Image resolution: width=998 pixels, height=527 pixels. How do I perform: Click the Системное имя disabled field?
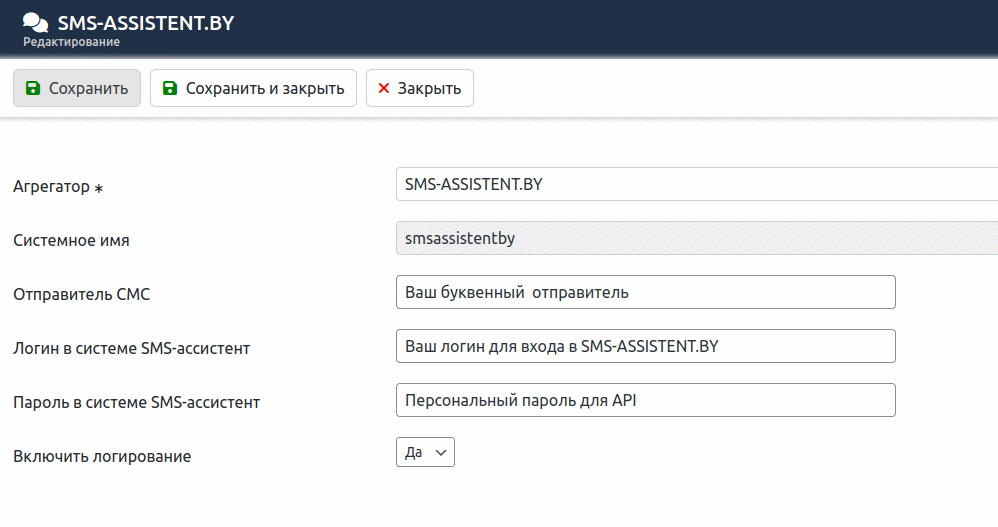tap(697, 238)
